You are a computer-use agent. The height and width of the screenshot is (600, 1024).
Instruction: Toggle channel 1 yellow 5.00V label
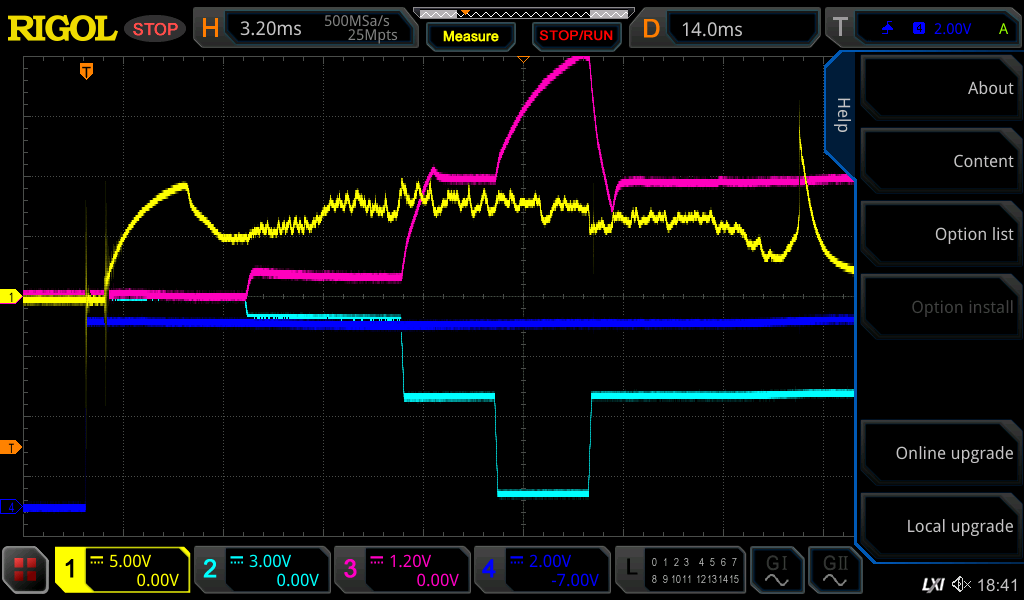point(122,570)
